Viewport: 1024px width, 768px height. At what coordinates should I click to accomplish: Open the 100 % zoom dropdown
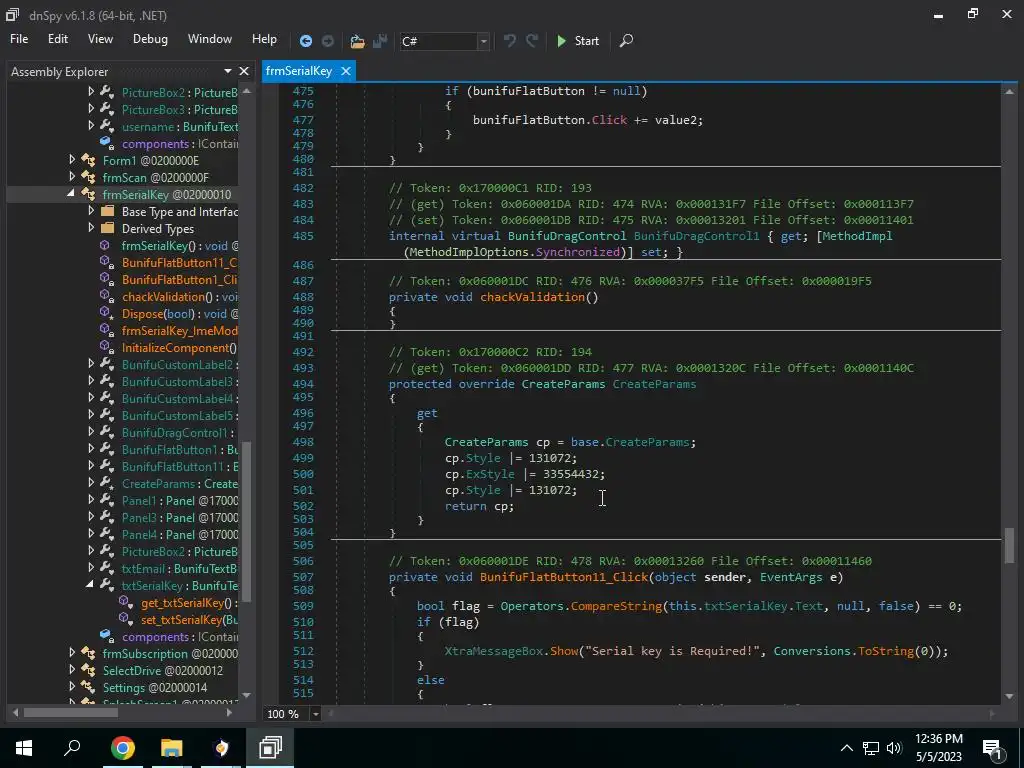315,714
